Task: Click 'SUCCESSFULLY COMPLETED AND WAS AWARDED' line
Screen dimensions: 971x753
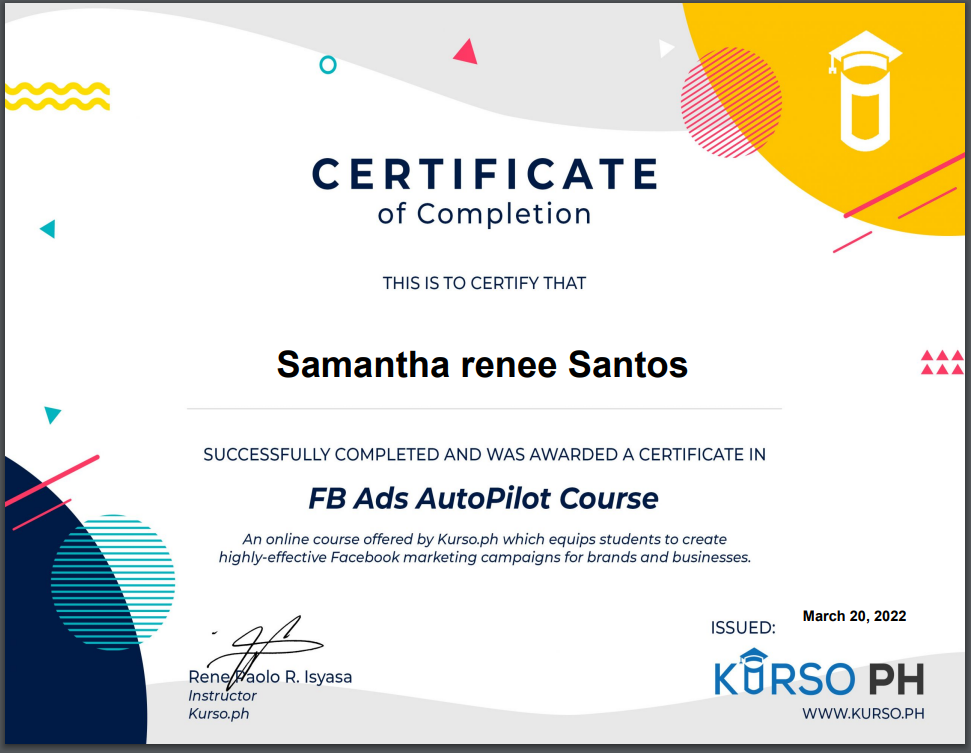Action: (x=484, y=455)
